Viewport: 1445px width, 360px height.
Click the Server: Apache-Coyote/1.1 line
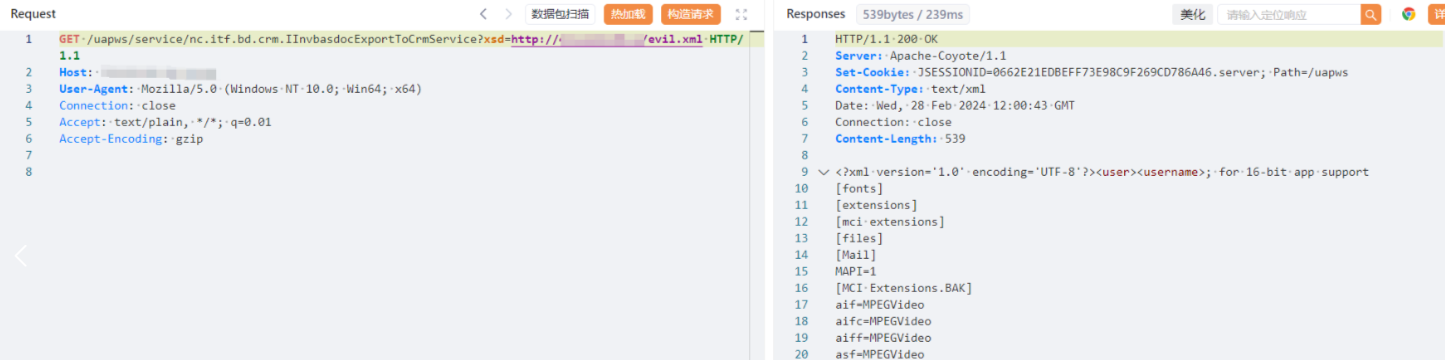point(921,56)
